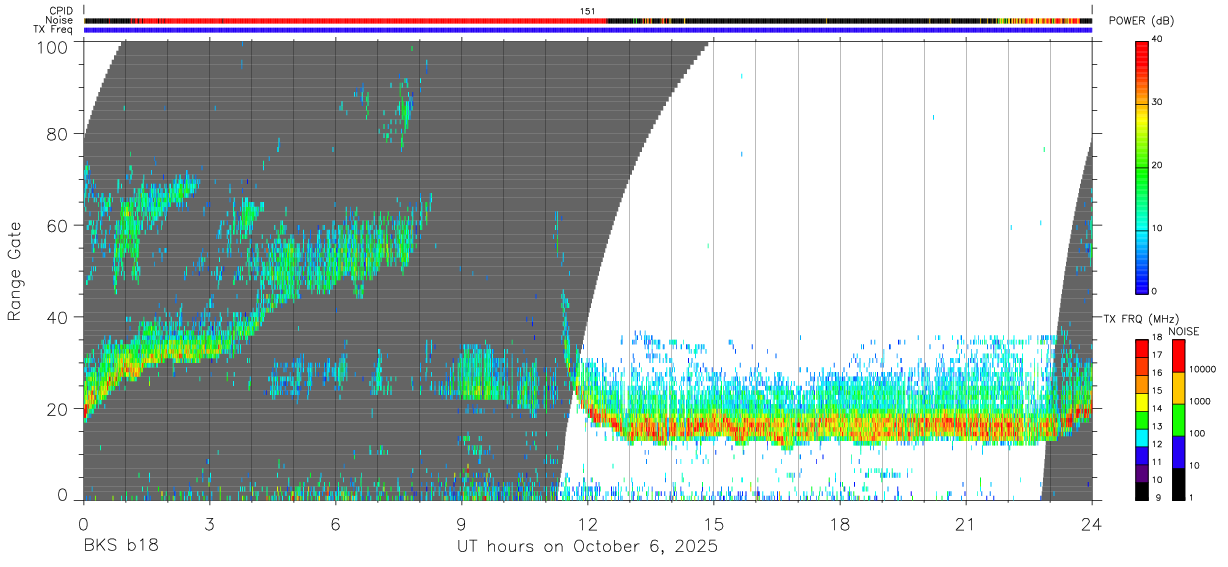Click the x-axis tick label 21
The height and width of the screenshot is (567, 1228).
coord(966,524)
